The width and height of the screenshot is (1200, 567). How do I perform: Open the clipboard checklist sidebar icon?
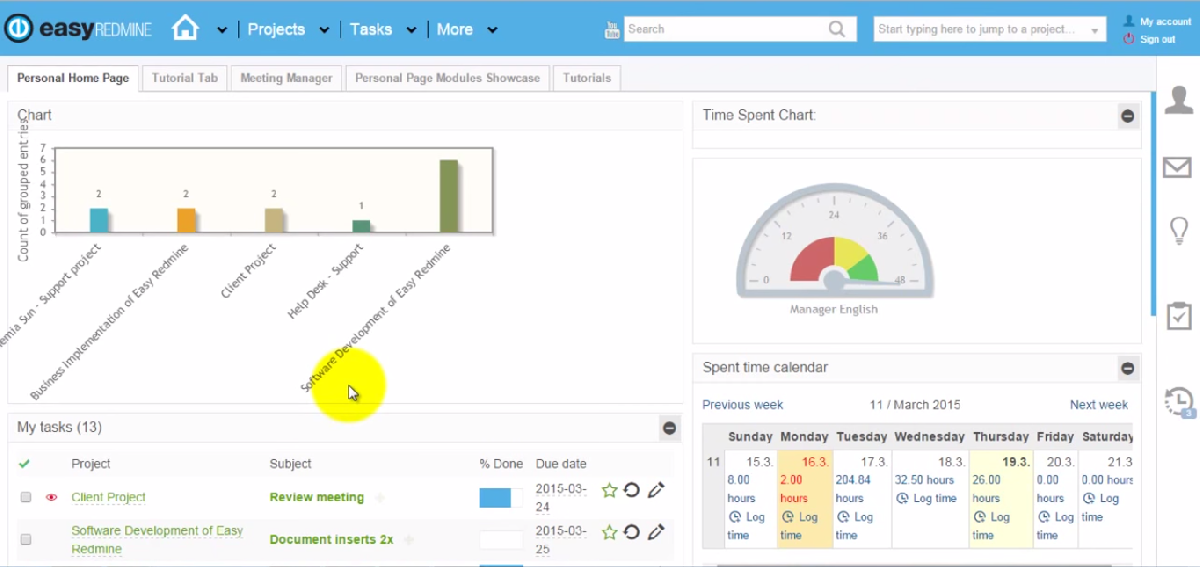(x=1178, y=315)
